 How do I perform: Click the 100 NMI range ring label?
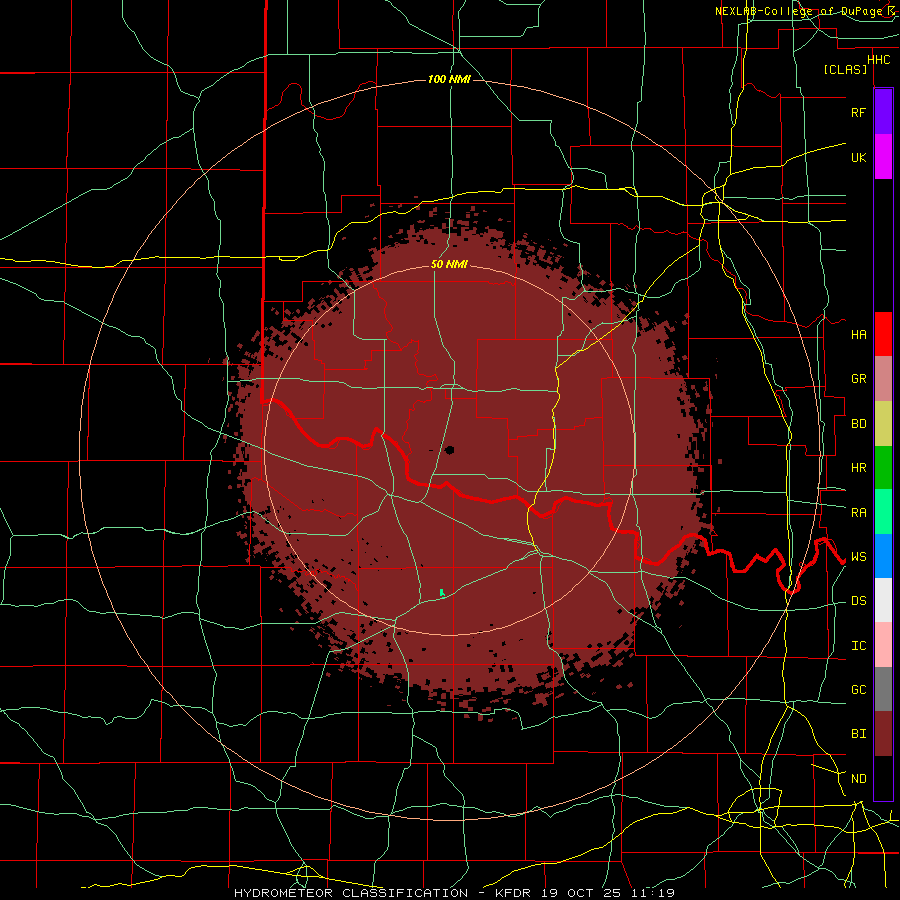449,79
